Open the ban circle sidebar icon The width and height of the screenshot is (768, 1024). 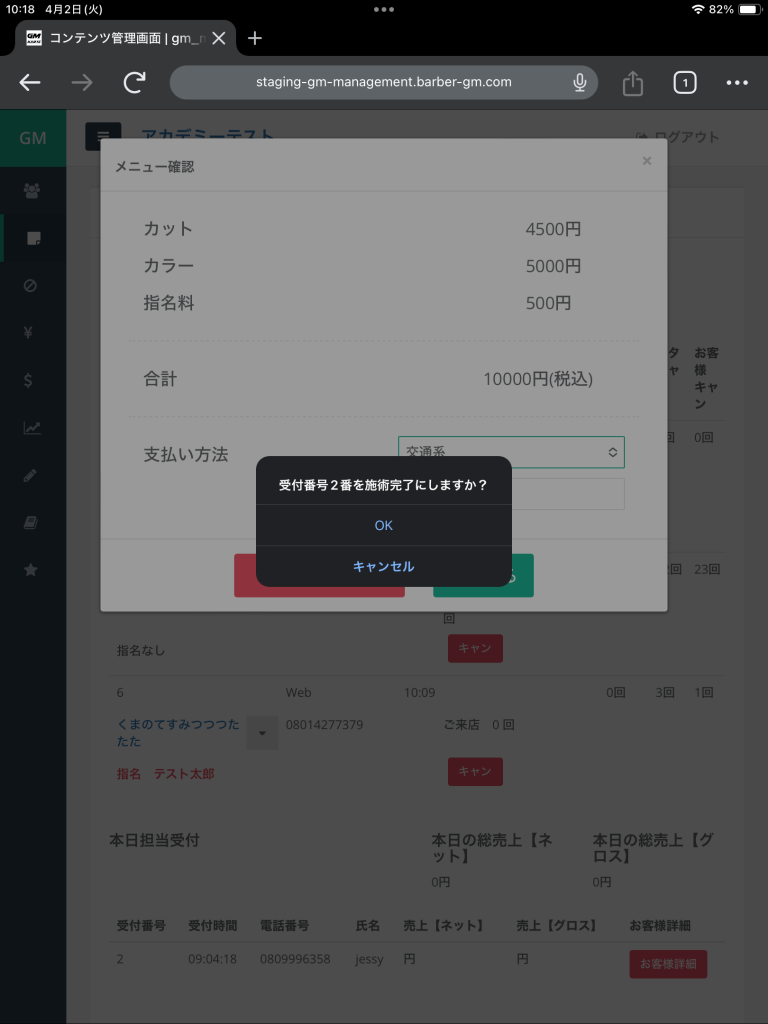click(x=31, y=286)
